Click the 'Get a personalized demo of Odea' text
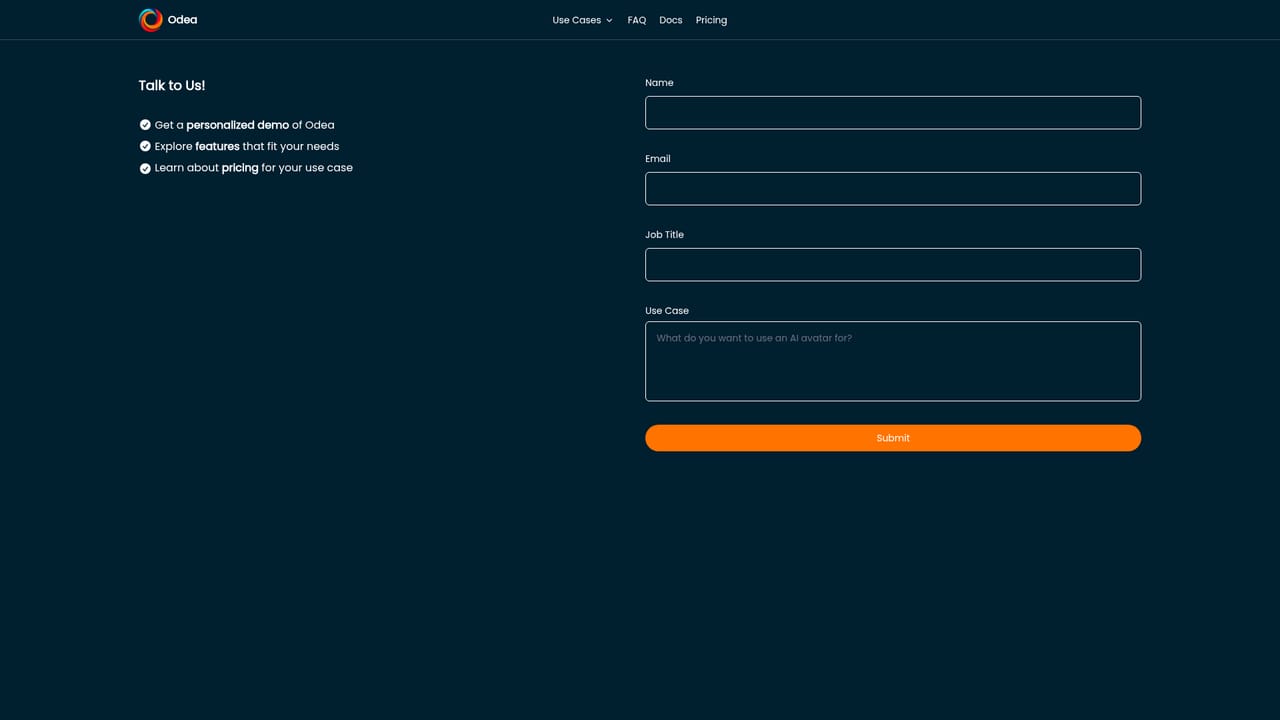This screenshot has height=720, width=1280. pyautogui.click(x=244, y=125)
